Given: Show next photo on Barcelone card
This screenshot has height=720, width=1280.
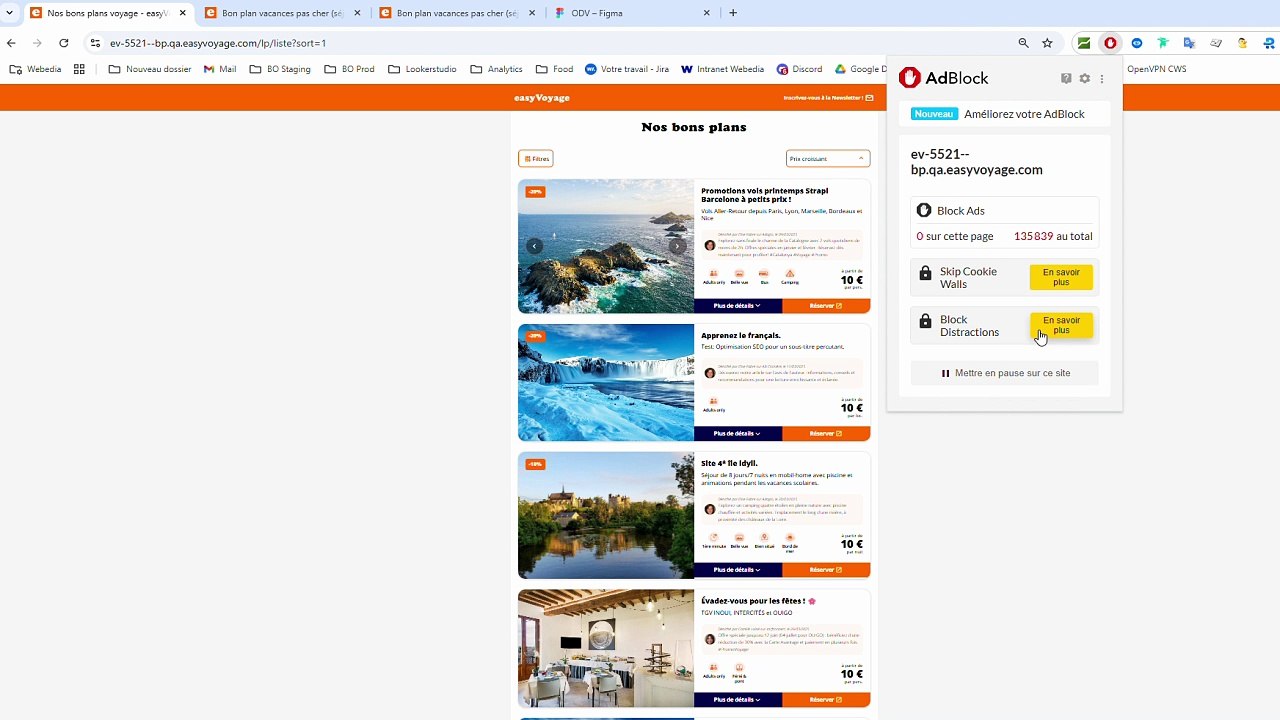Looking at the screenshot, I should pos(677,246).
